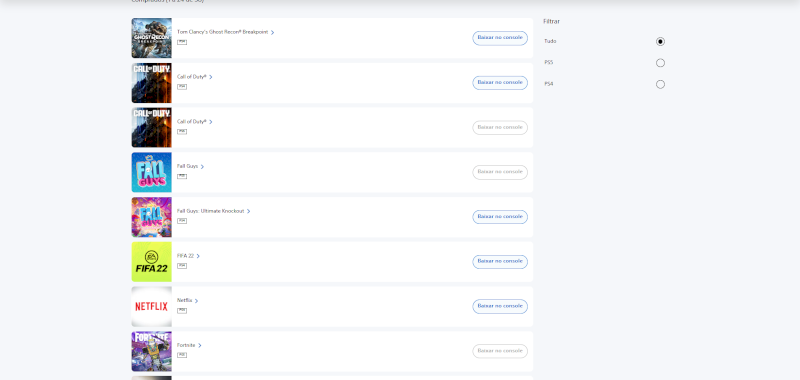Click platform tag under Fall Guys: Ultimate Knockout
The width and height of the screenshot is (800, 380).
[182, 221]
